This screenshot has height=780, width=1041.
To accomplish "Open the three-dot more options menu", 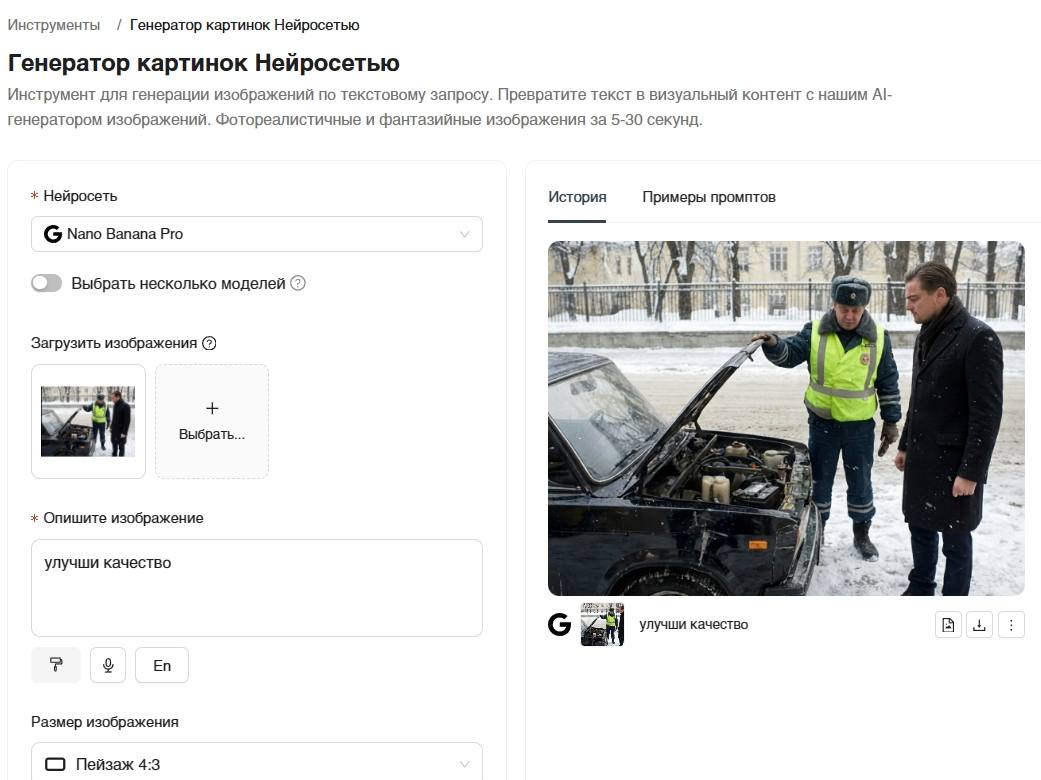I will (x=1011, y=625).
